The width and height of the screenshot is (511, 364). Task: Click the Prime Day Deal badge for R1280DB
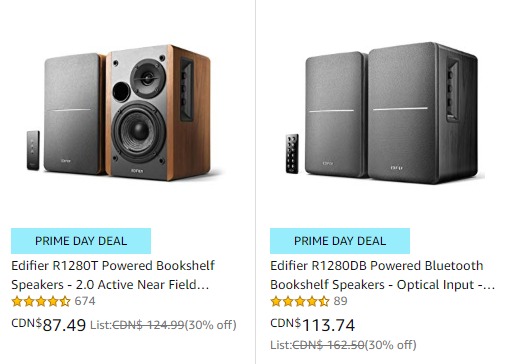coord(340,241)
